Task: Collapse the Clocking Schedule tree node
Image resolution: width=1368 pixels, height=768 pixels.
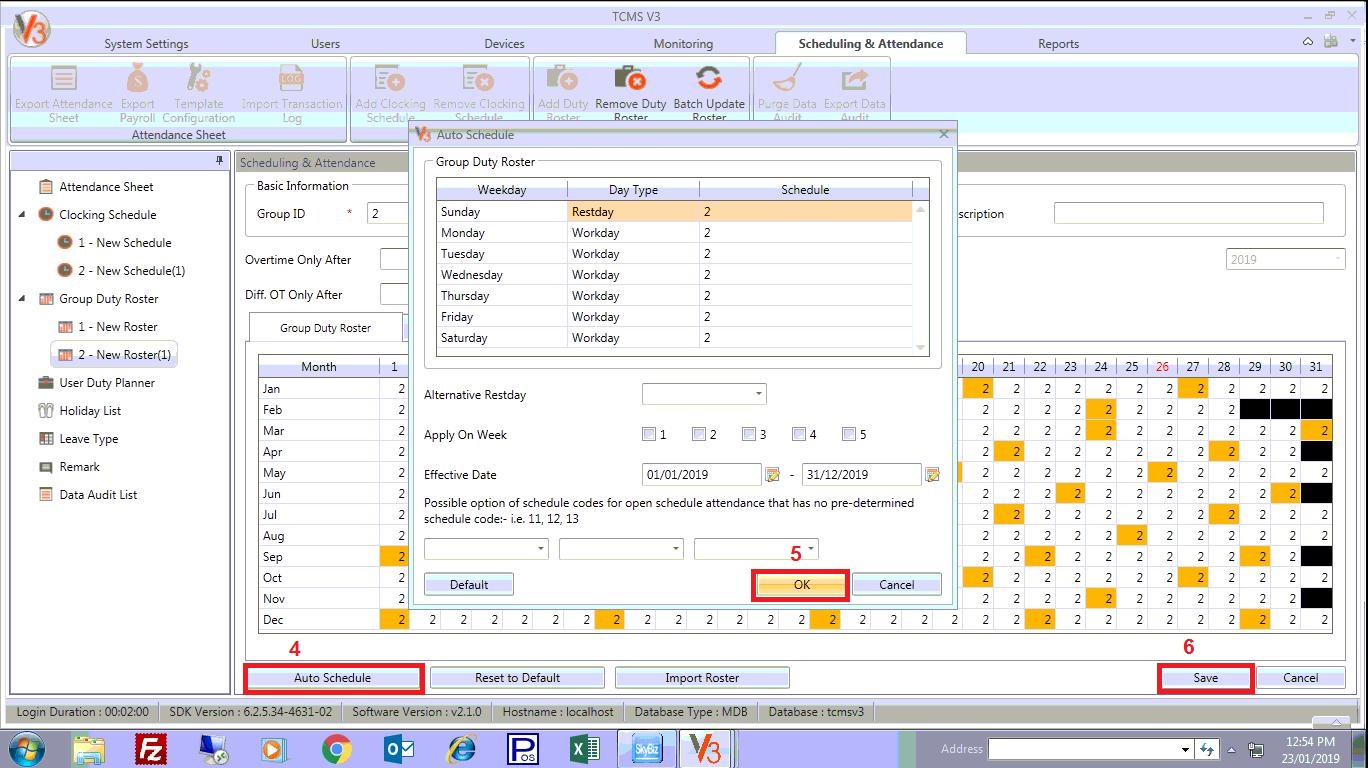Action: click(x=23, y=215)
